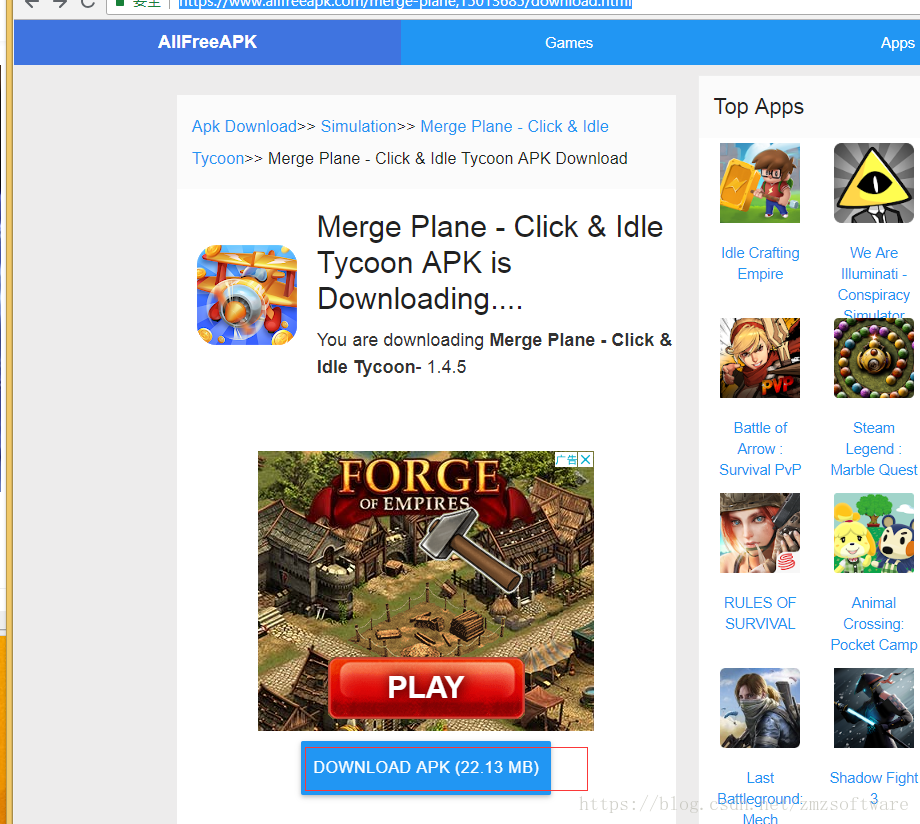This screenshot has width=920, height=824.
Task: Click the browser reload button
Action: pos(87,3)
